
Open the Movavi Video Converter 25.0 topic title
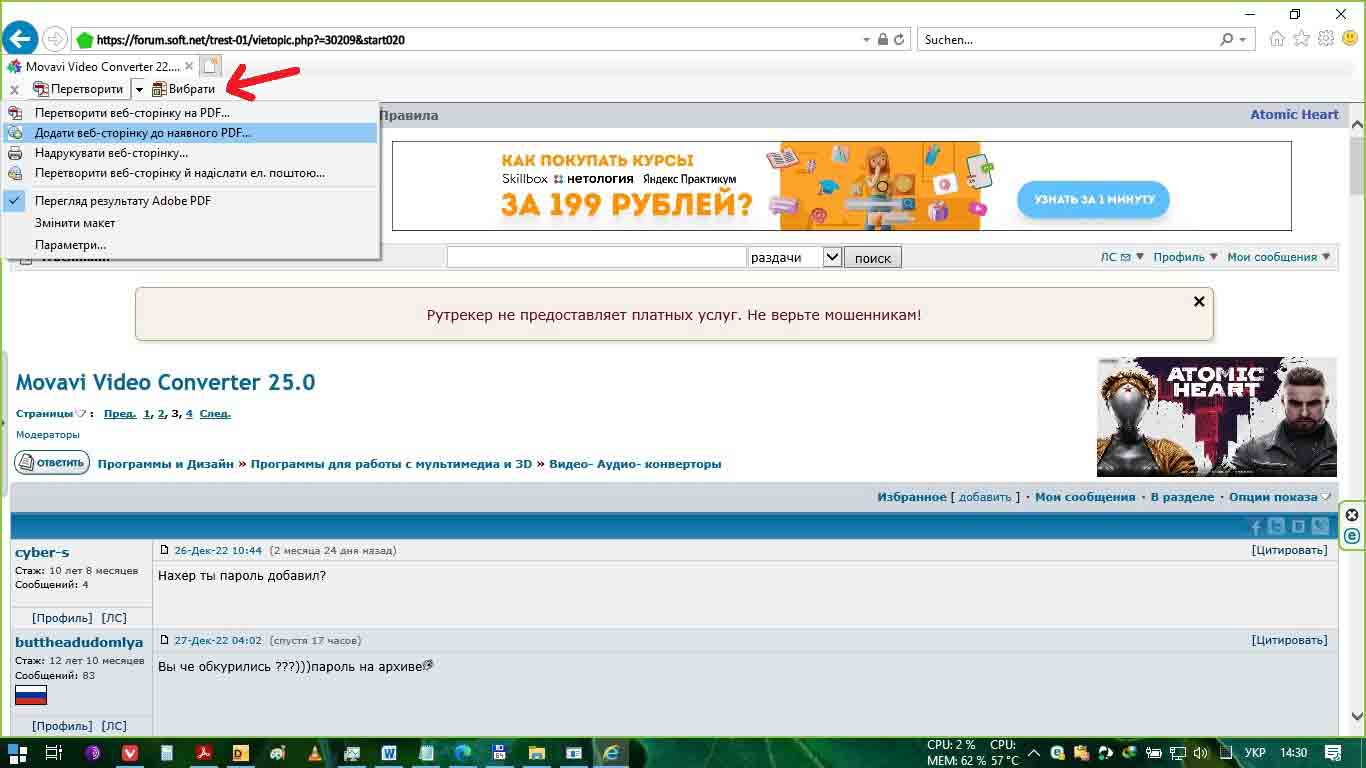tap(165, 382)
